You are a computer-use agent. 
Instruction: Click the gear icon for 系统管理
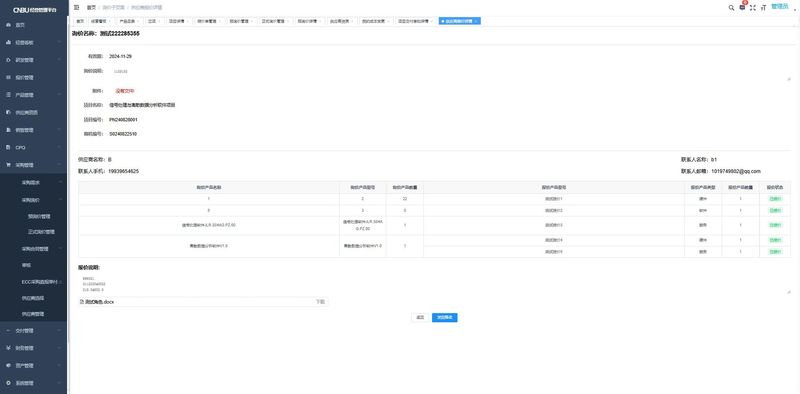8,383
